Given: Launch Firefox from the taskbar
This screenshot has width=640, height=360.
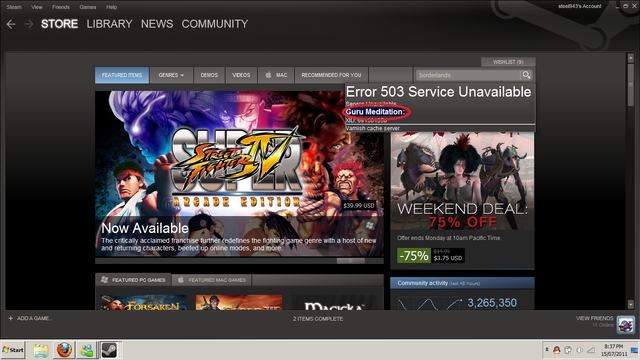Looking at the screenshot, I should (64, 350).
